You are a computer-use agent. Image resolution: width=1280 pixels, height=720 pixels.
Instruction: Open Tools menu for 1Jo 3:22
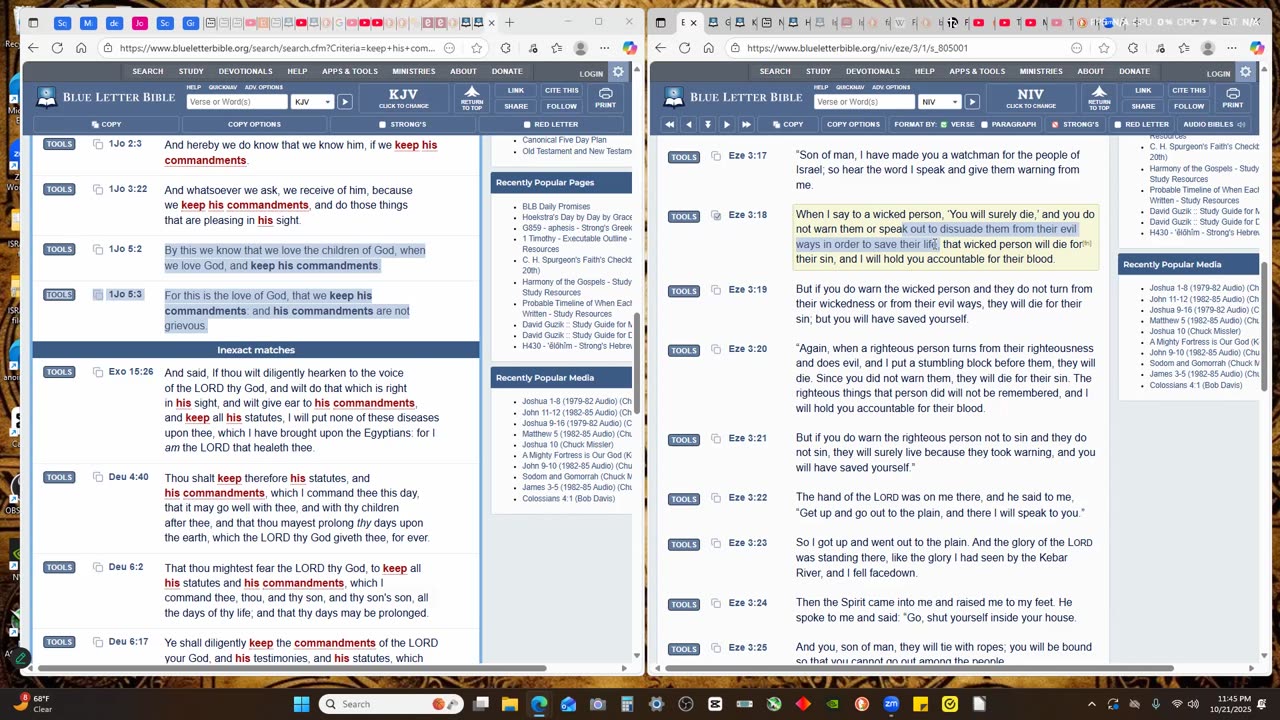[x=59, y=189]
